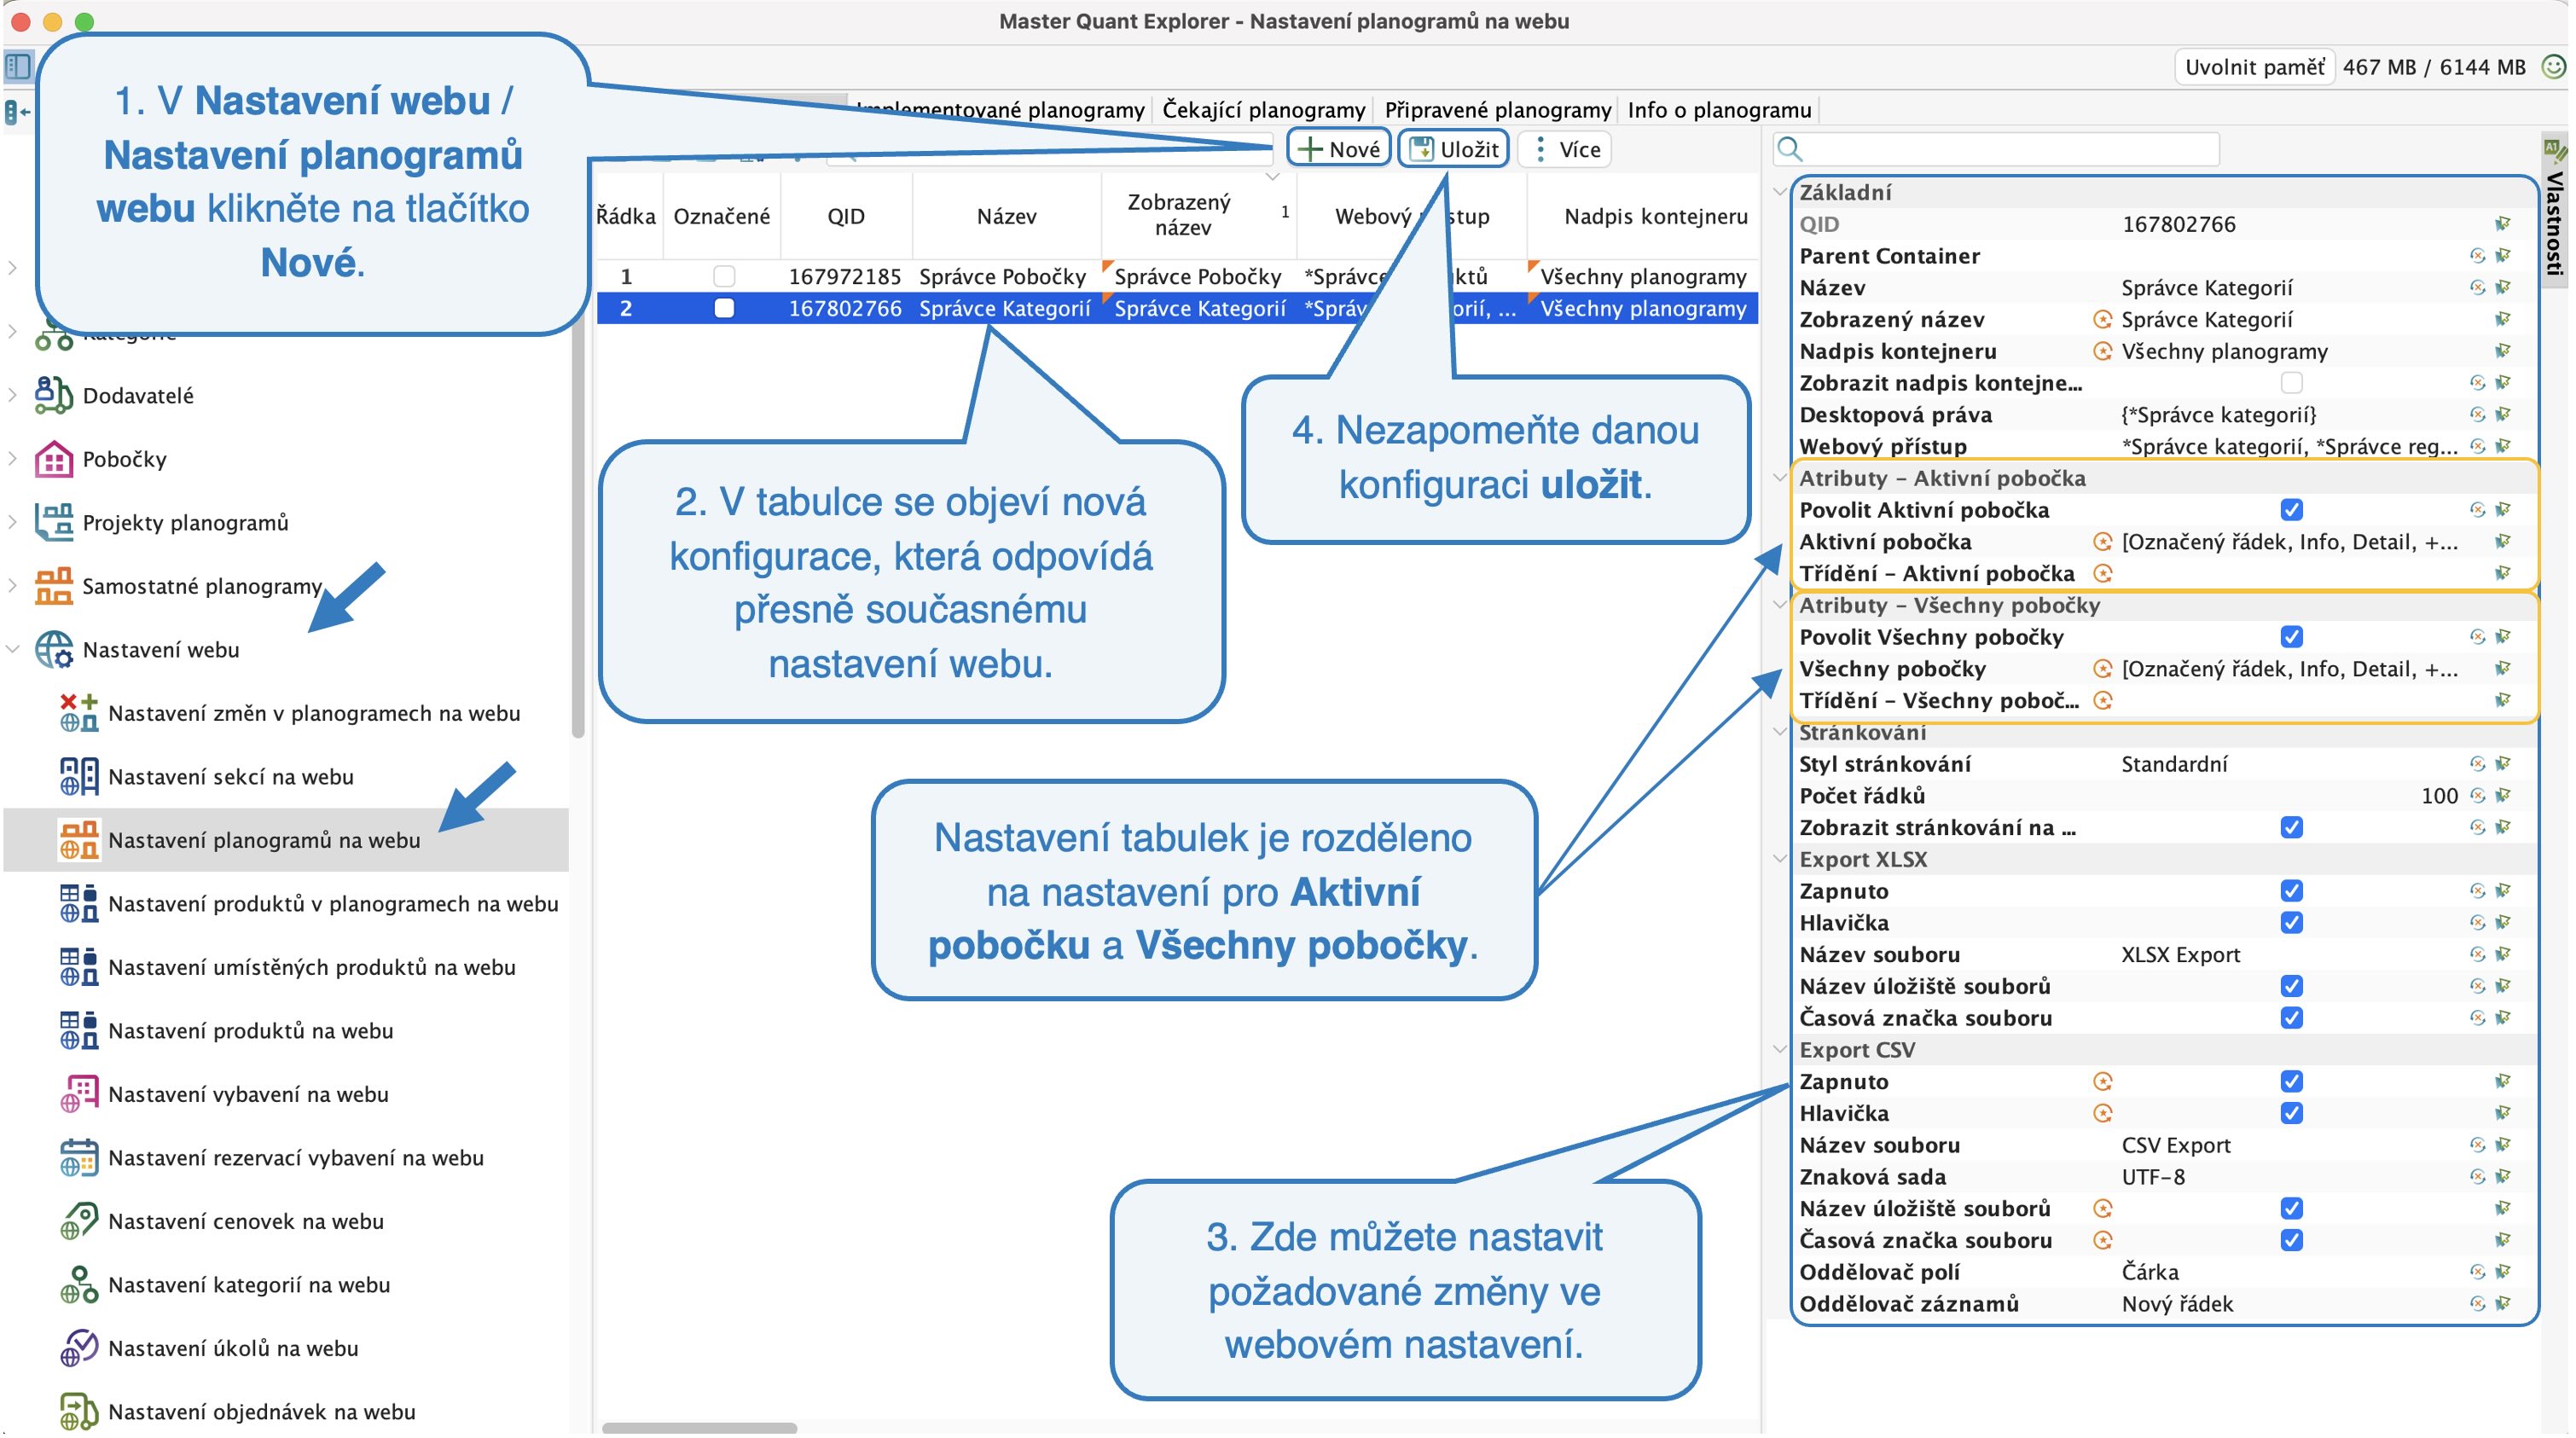Click the Nastavení objednávek na webu icon
Screen dimensions: 2576x1438
click(79, 1411)
